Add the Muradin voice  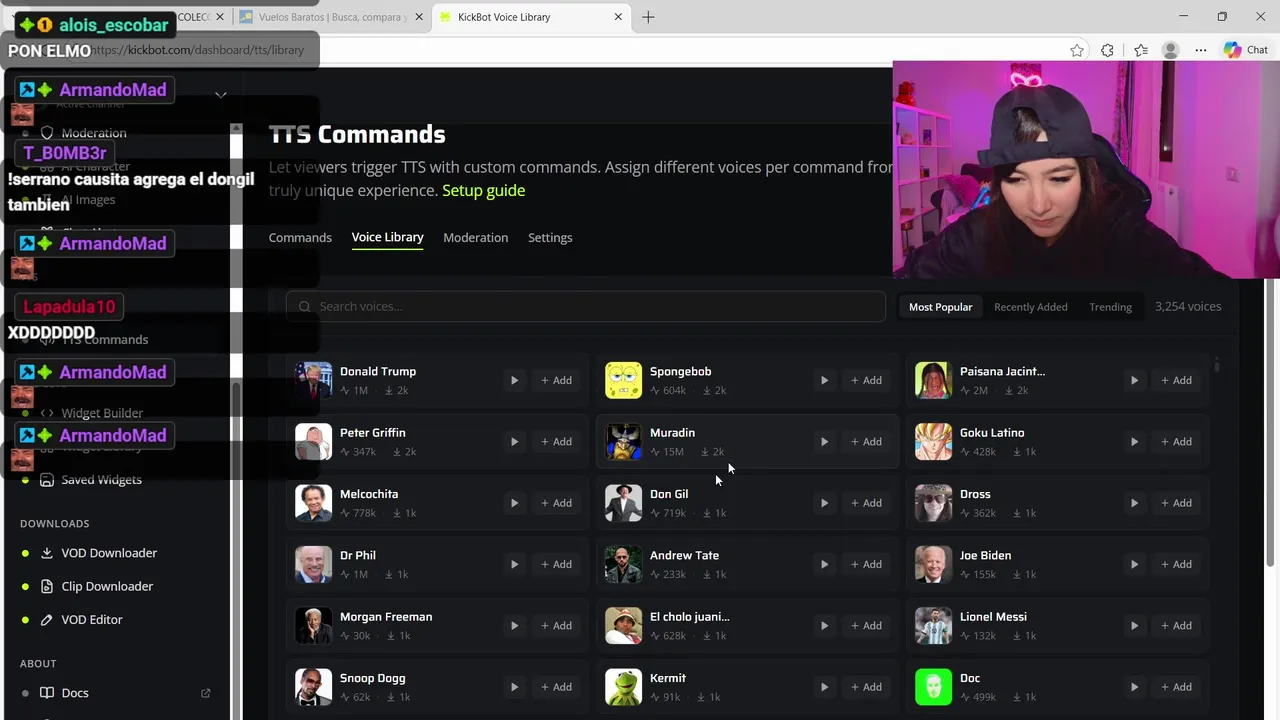(866, 441)
